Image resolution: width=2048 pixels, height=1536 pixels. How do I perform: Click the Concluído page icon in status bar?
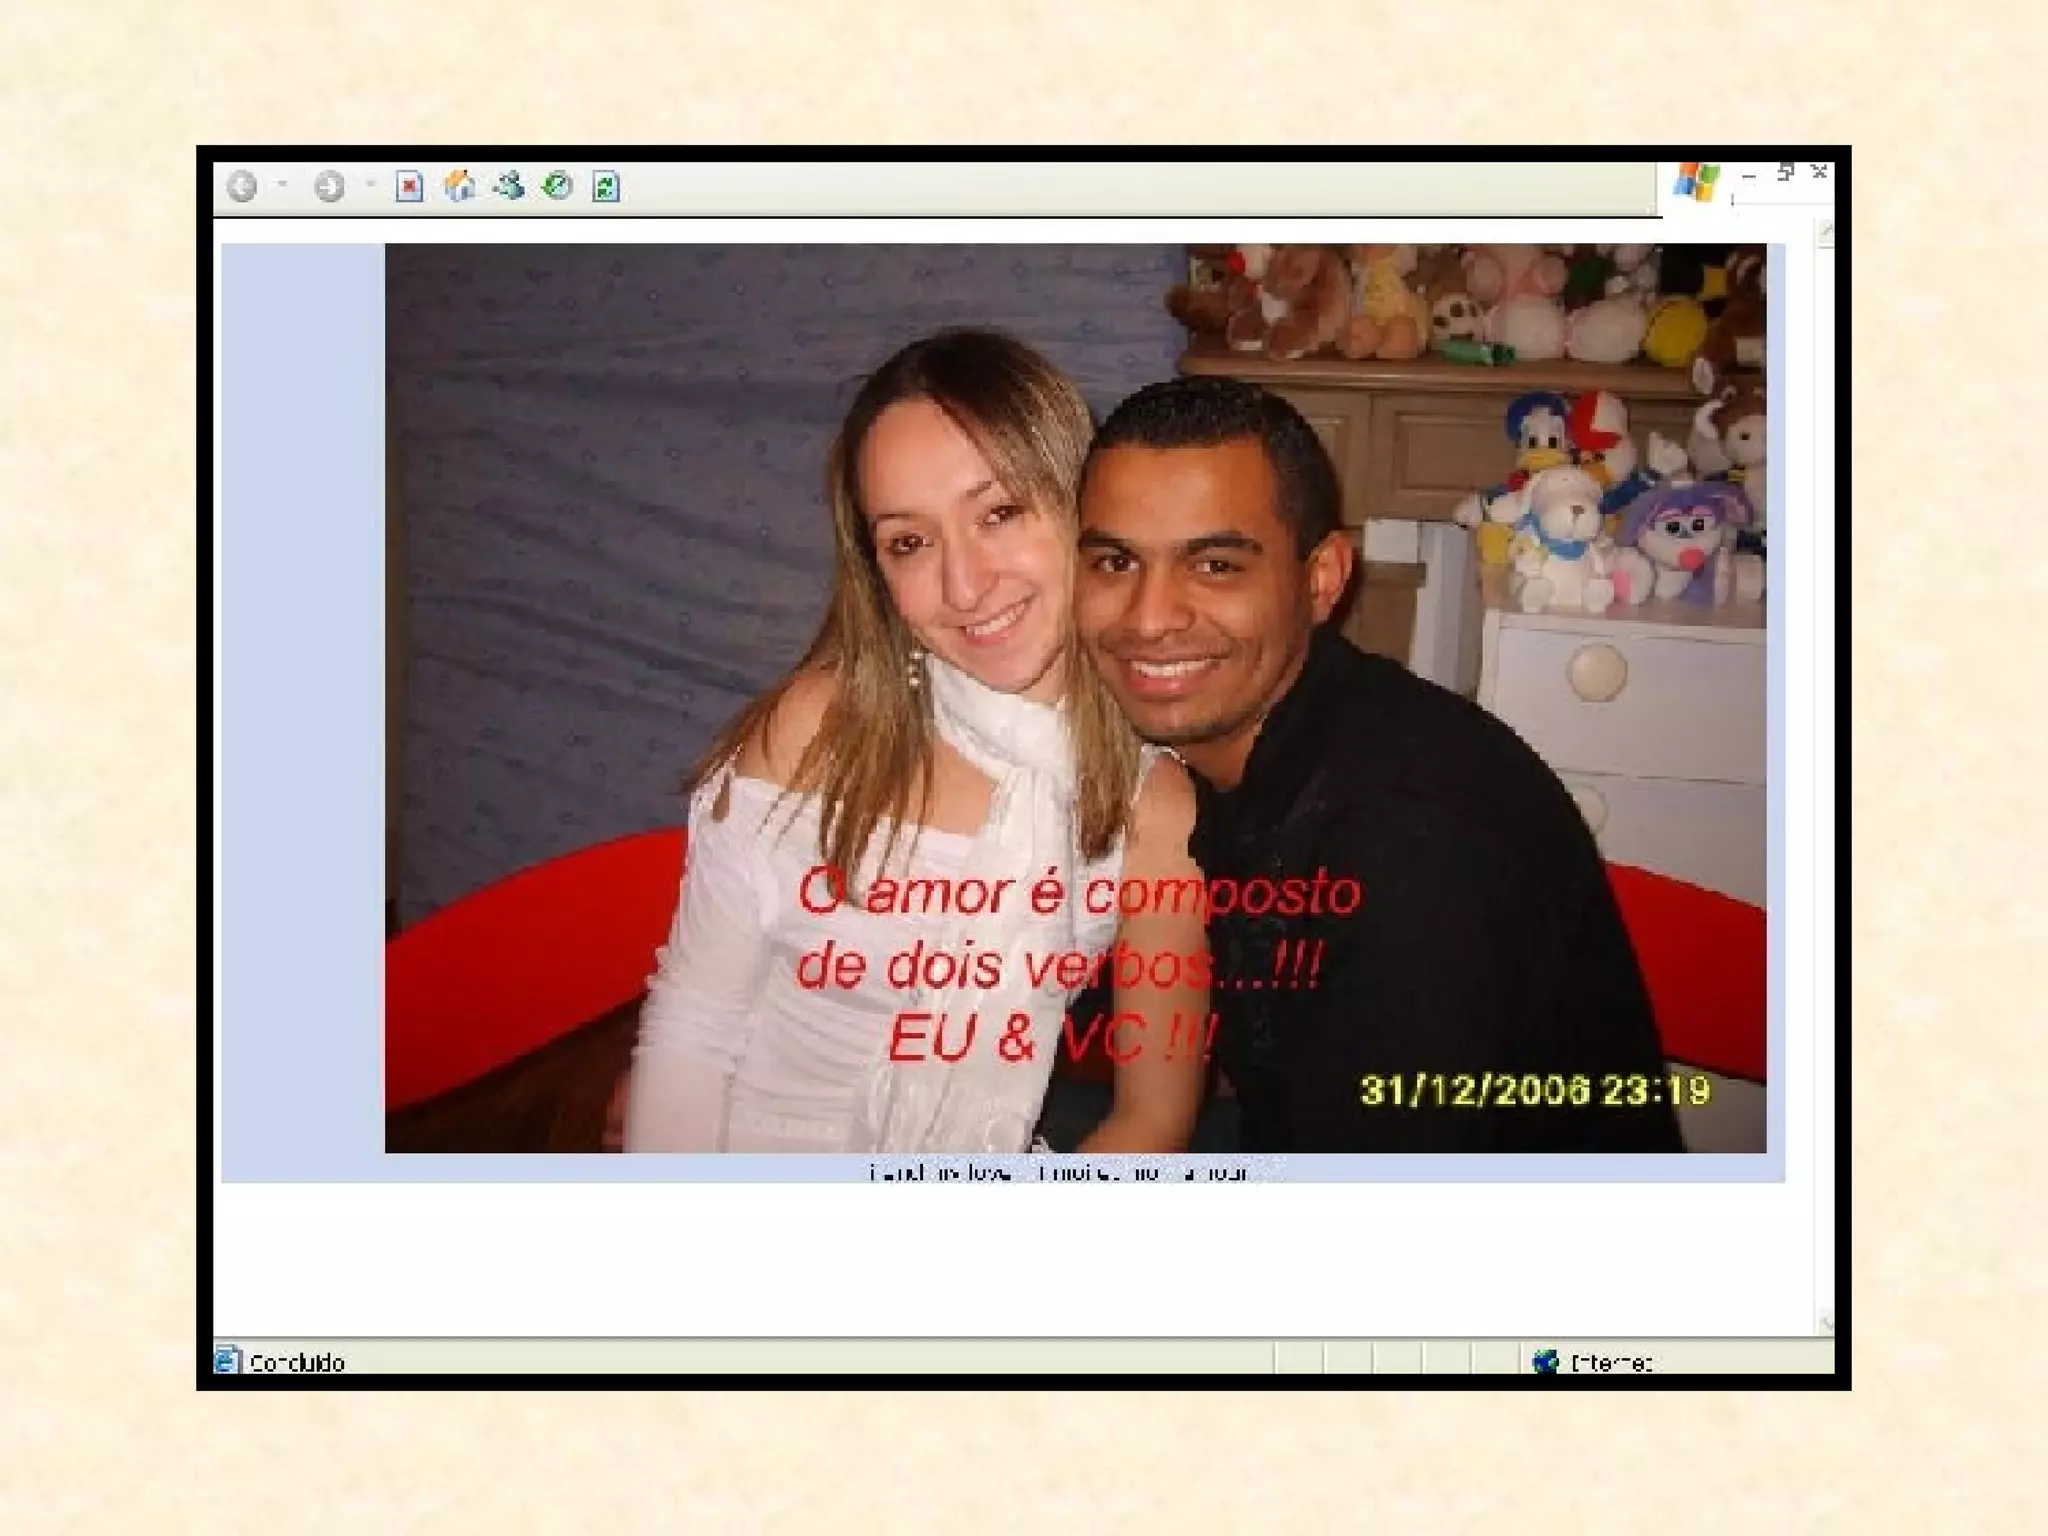227,1360
